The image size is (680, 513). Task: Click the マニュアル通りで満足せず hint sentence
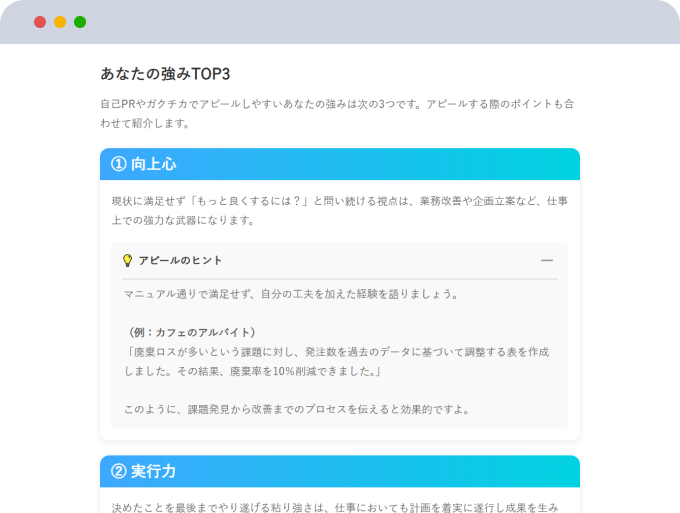point(291,294)
